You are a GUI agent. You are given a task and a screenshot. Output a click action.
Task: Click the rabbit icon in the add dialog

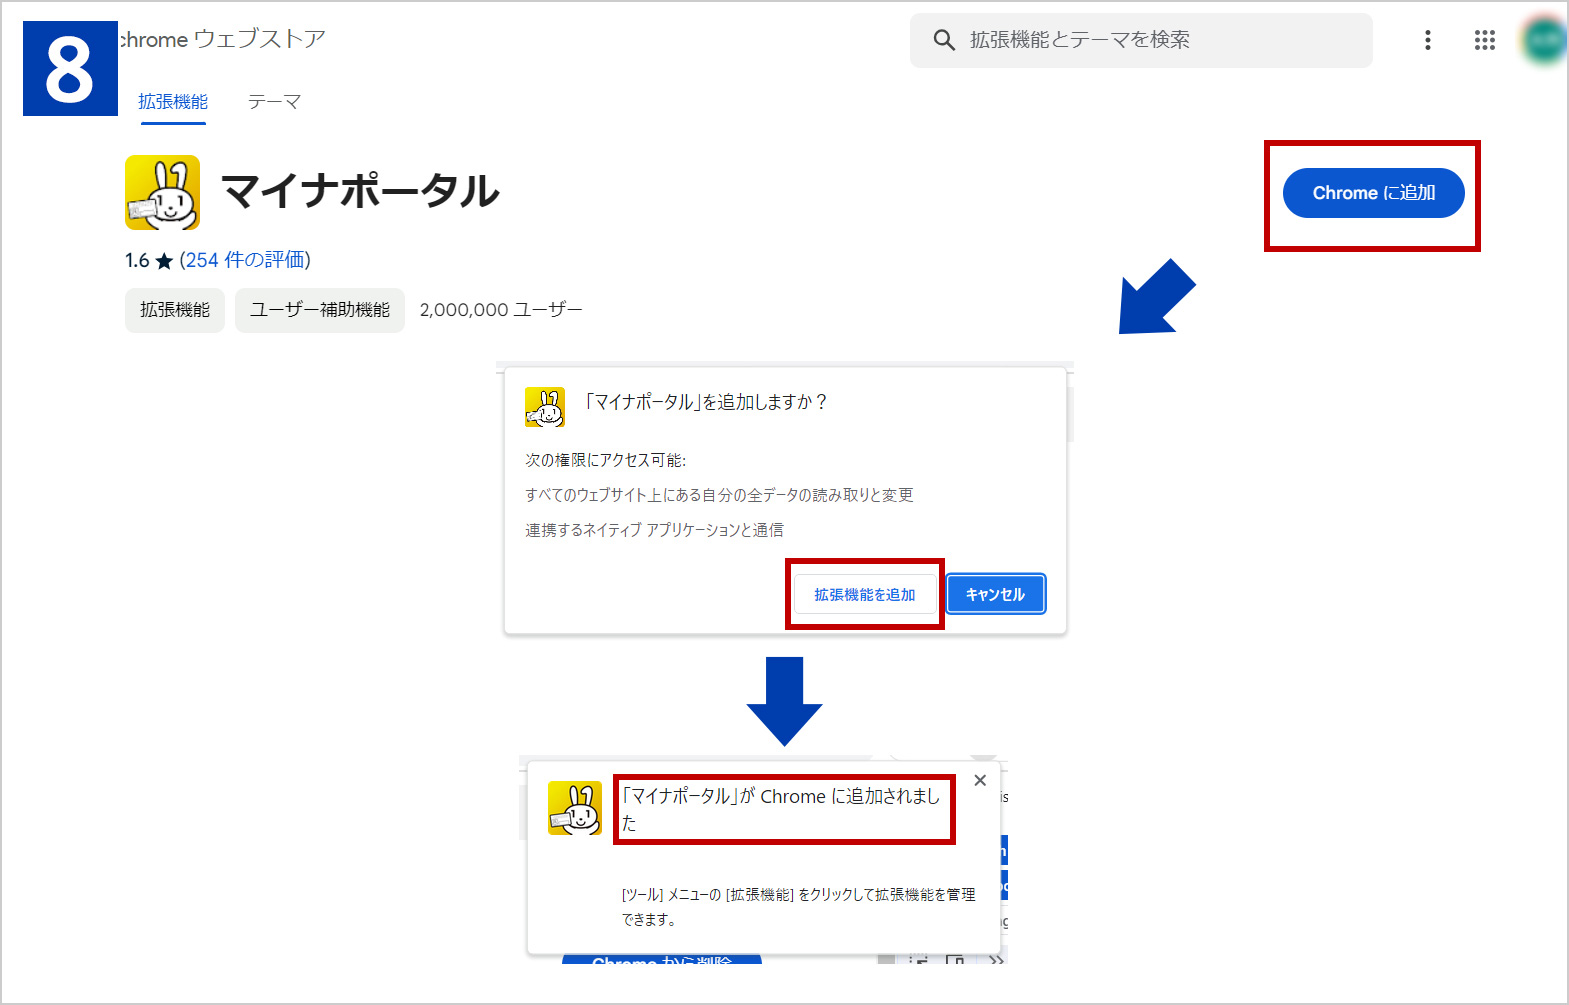[x=545, y=407]
